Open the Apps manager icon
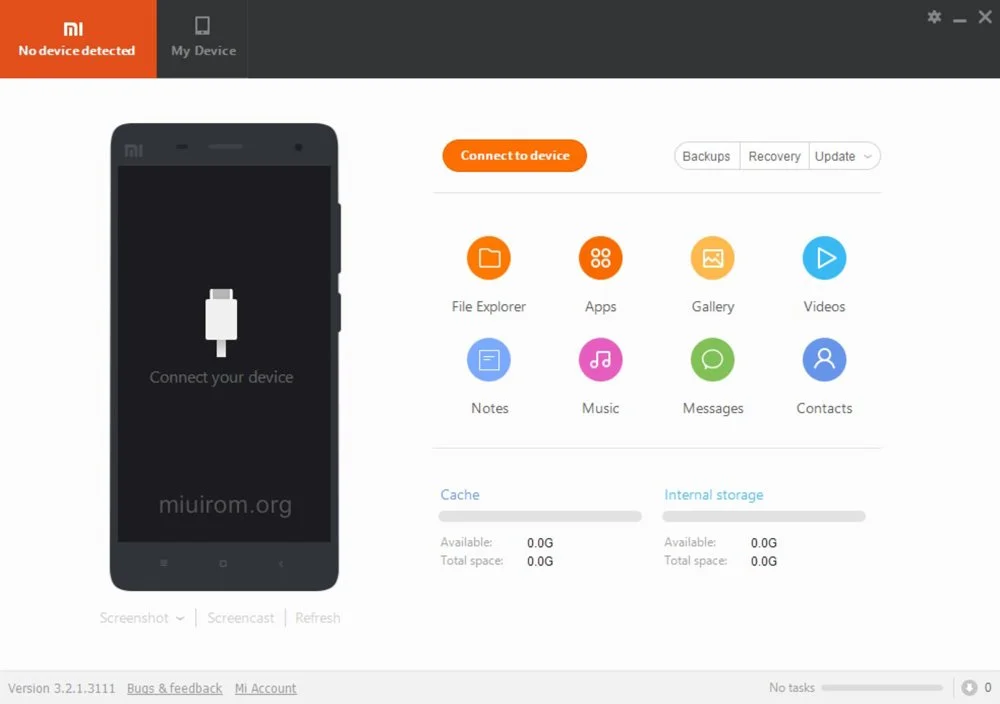Viewport: 1000px width, 704px height. coord(600,258)
